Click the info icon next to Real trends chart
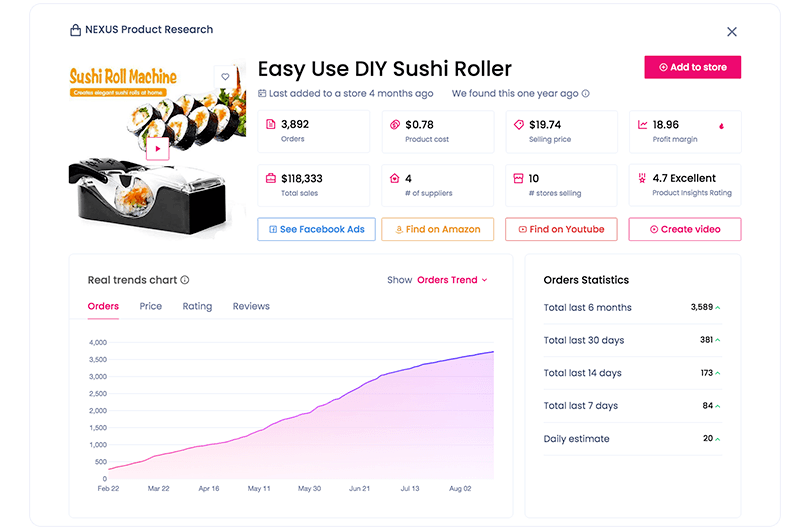Viewport: 800px width, 529px height. click(x=185, y=280)
